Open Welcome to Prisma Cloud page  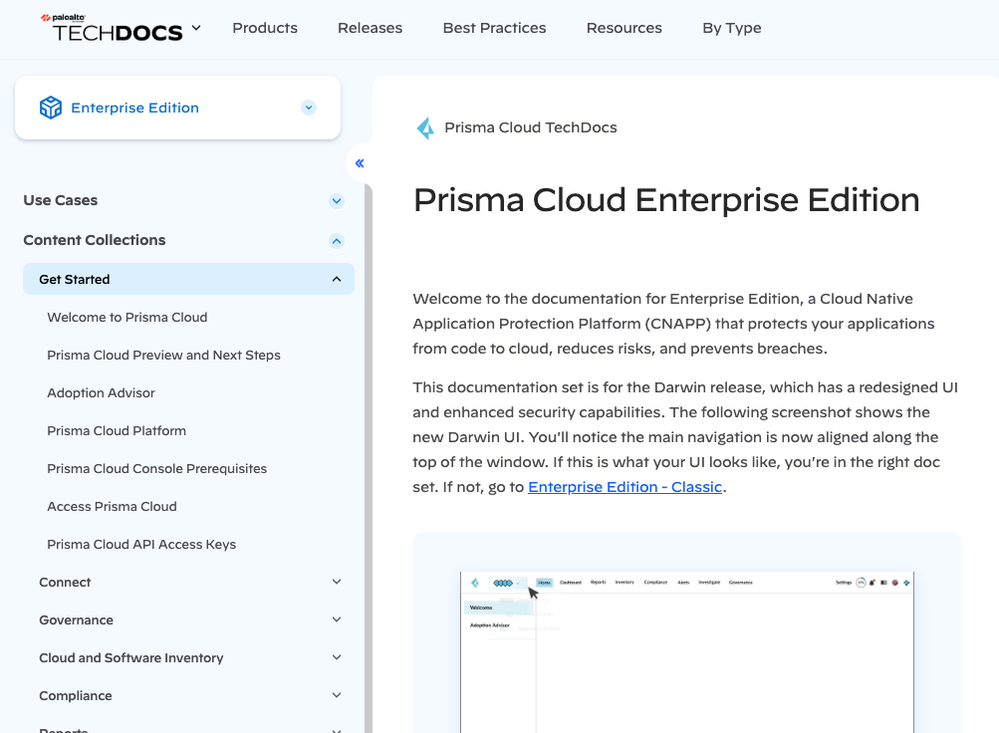tap(127, 317)
